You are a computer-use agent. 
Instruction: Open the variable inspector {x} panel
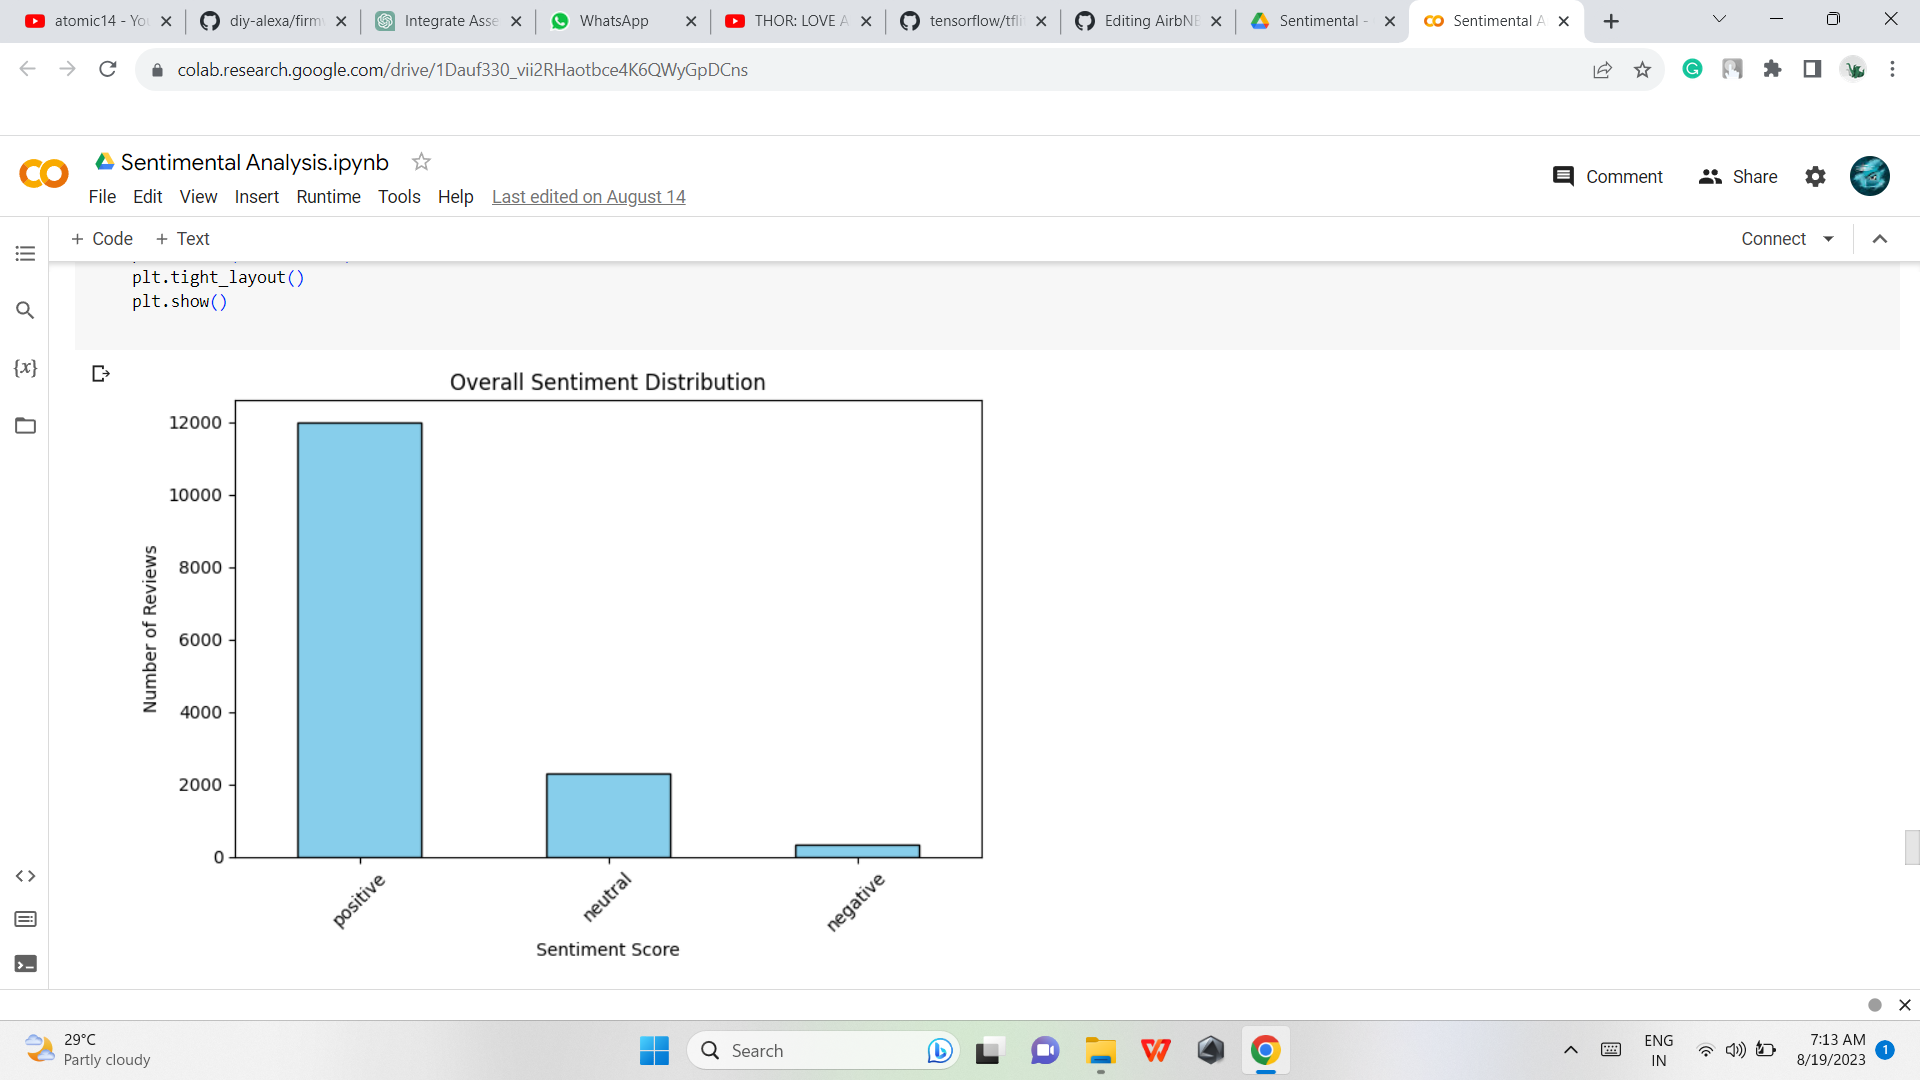click(25, 367)
